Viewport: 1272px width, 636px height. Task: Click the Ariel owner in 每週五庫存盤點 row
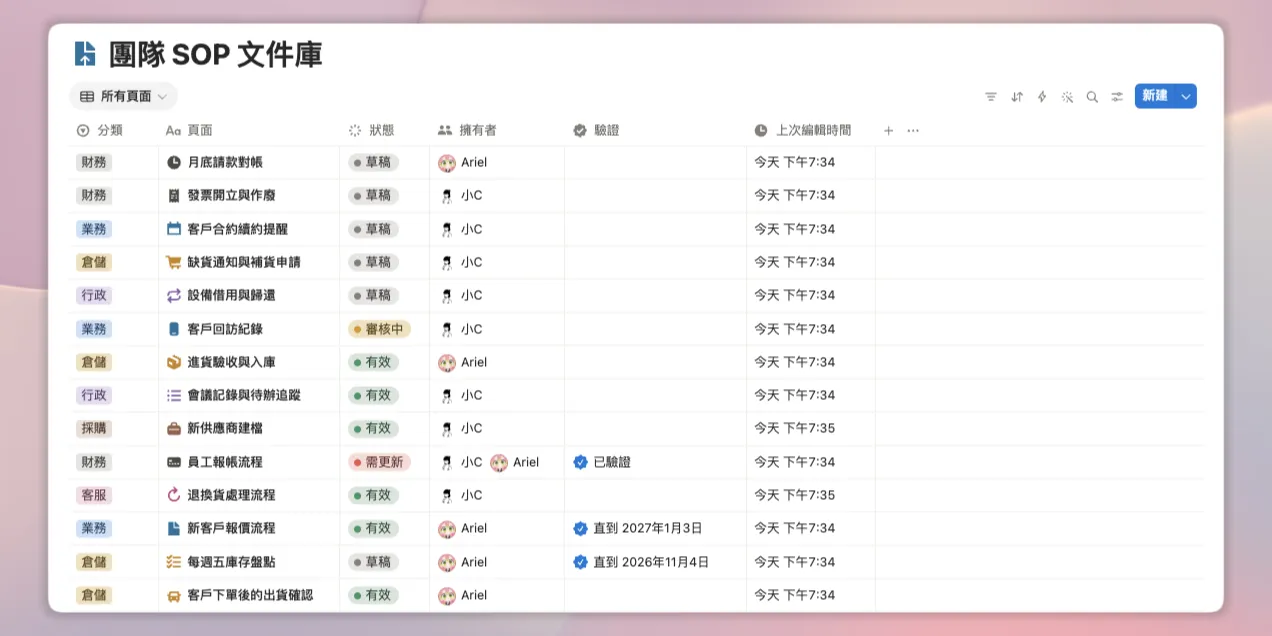(463, 562)
